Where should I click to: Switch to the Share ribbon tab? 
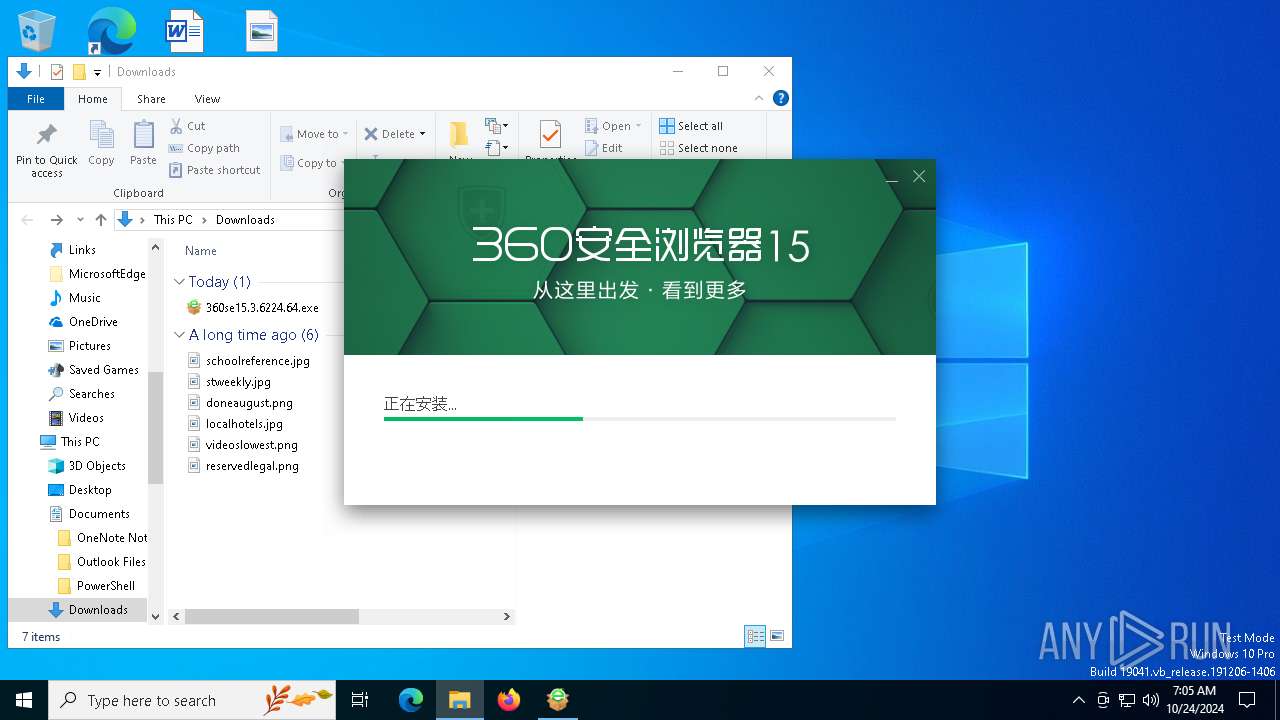point(151,99)
